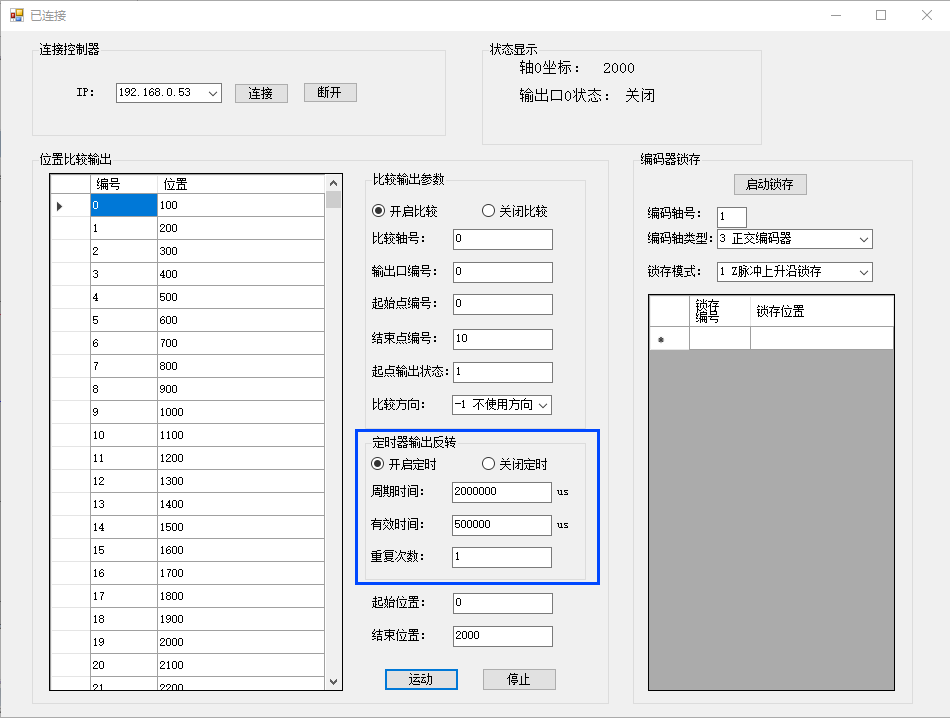This screenshot has height=718, width=950.
Task: Maximize the 已连接 window
Action: click(x=881, y=15)
